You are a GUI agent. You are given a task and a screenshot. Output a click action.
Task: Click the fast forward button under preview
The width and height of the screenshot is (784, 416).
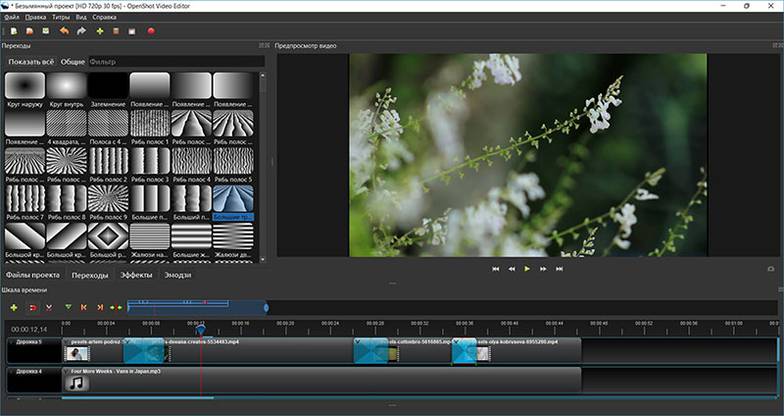[543, 269]
